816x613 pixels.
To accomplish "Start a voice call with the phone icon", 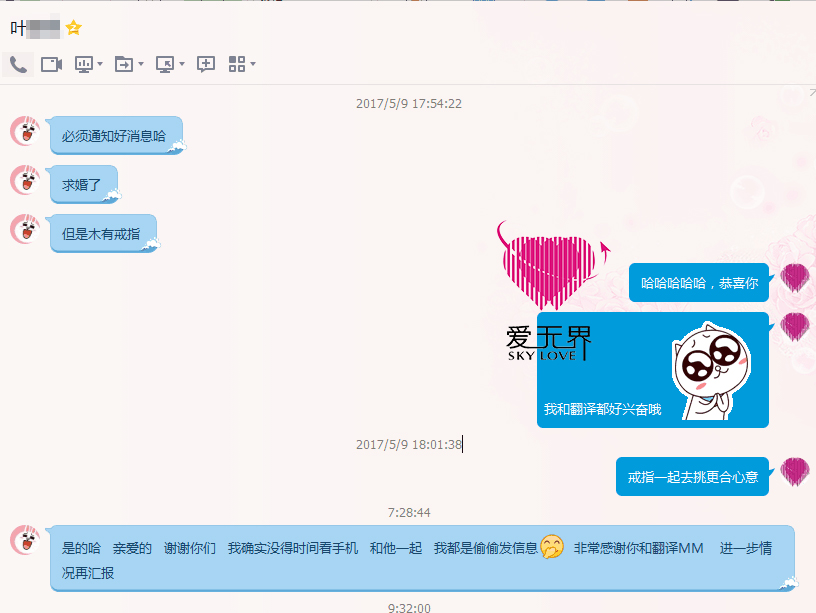I will coord(18,64).
